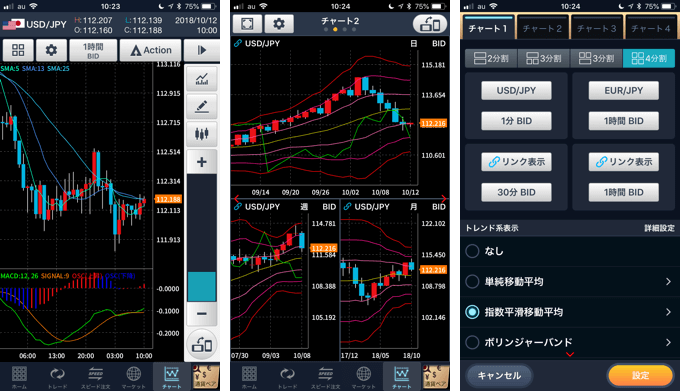Tap the minus zoom-out button
This screenshot has height=391, width=680.
tap(202, 314)
